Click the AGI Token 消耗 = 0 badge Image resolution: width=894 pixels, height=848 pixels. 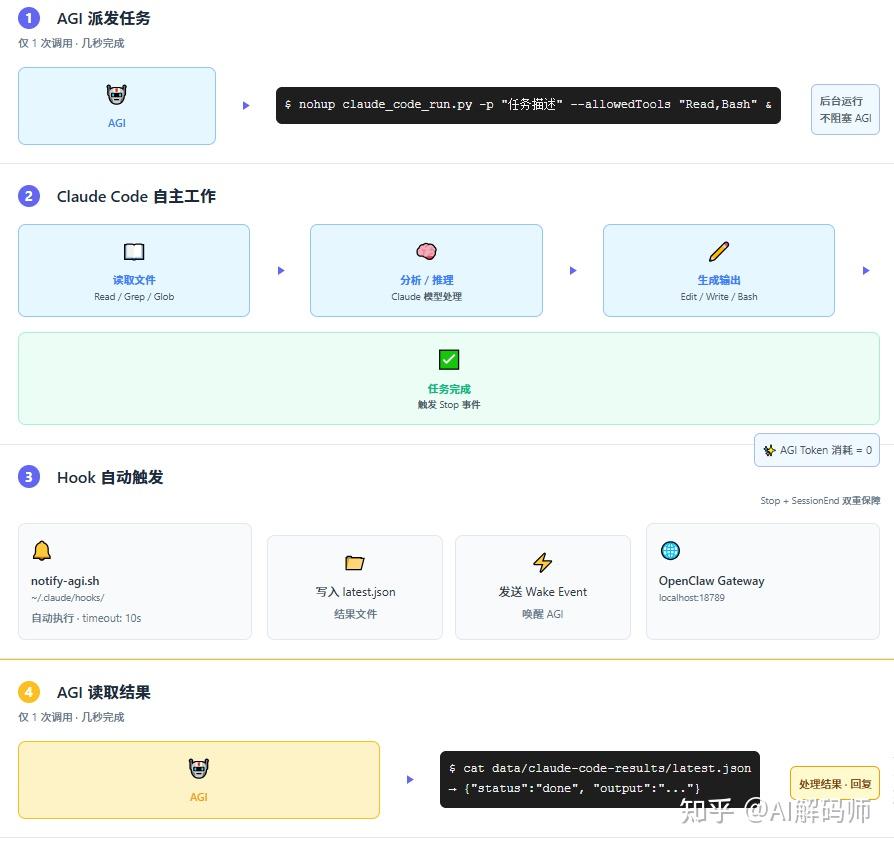(x=816, y=450)
